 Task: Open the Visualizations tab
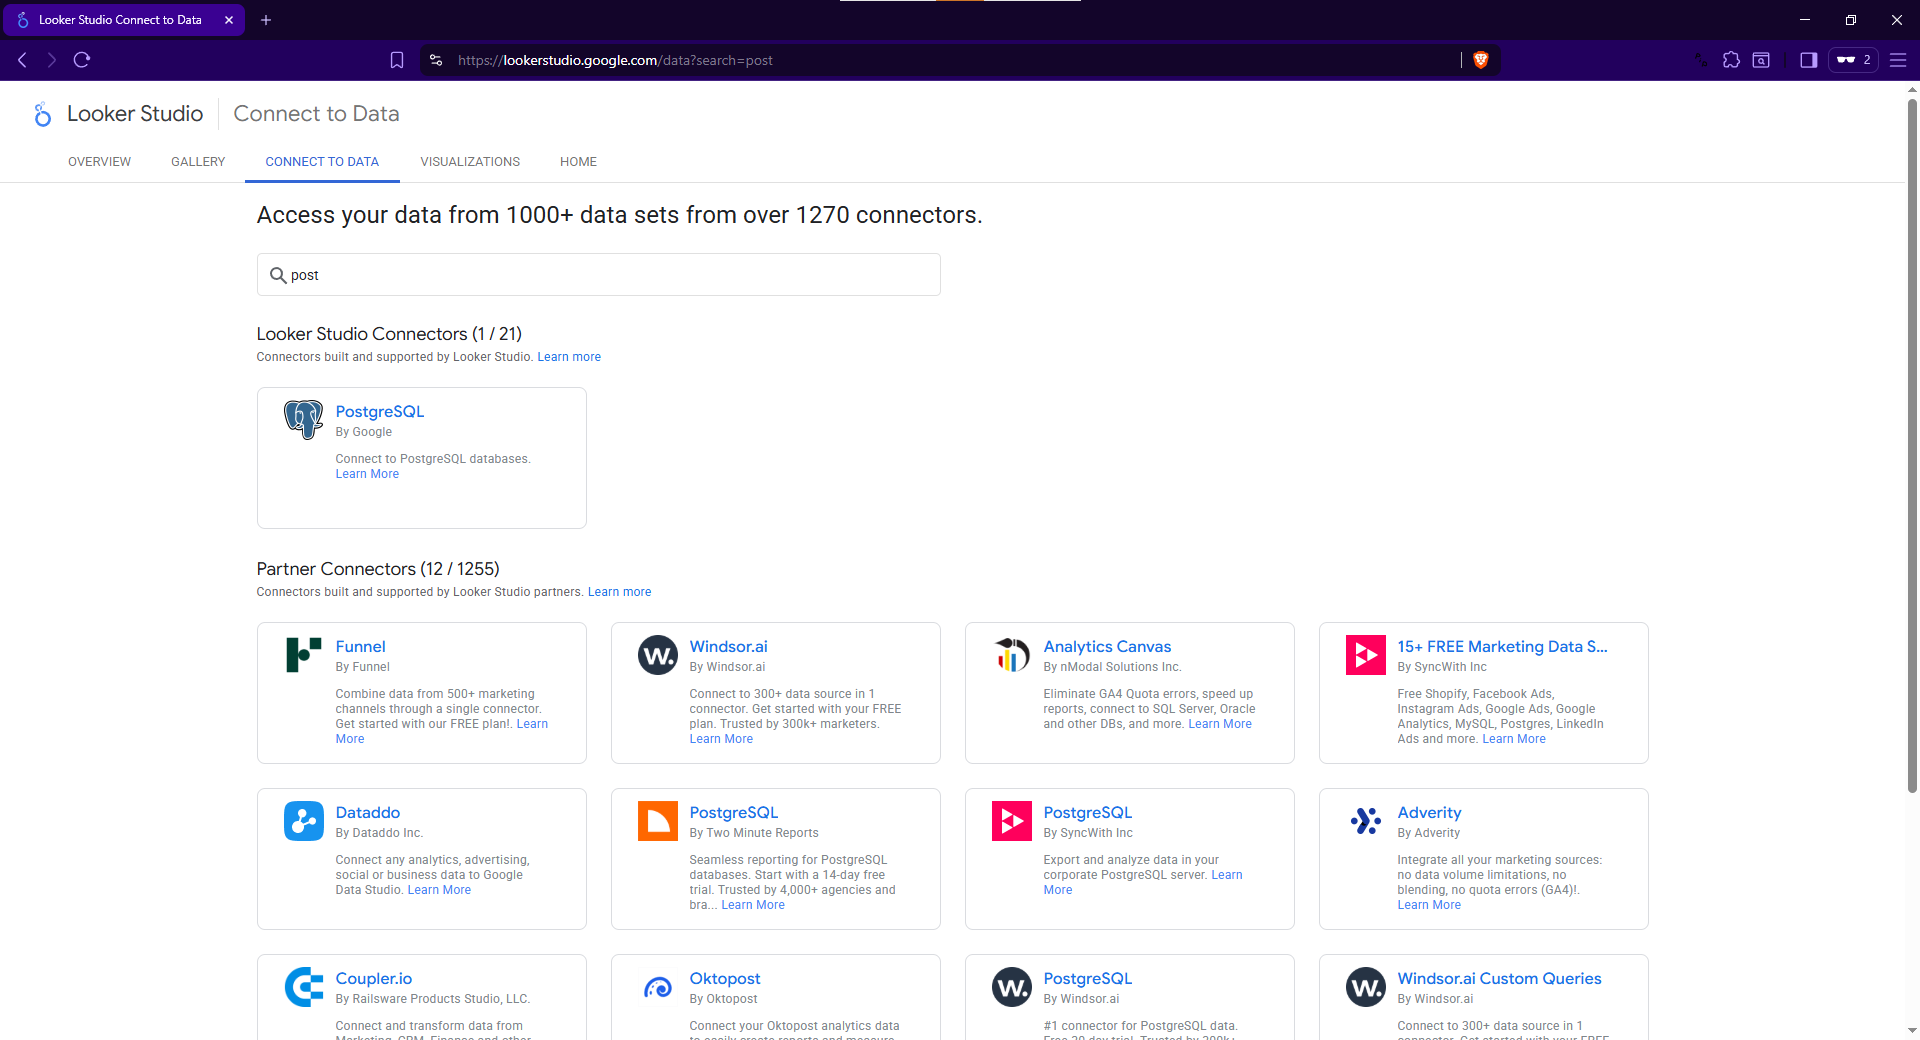coord(470,162)
